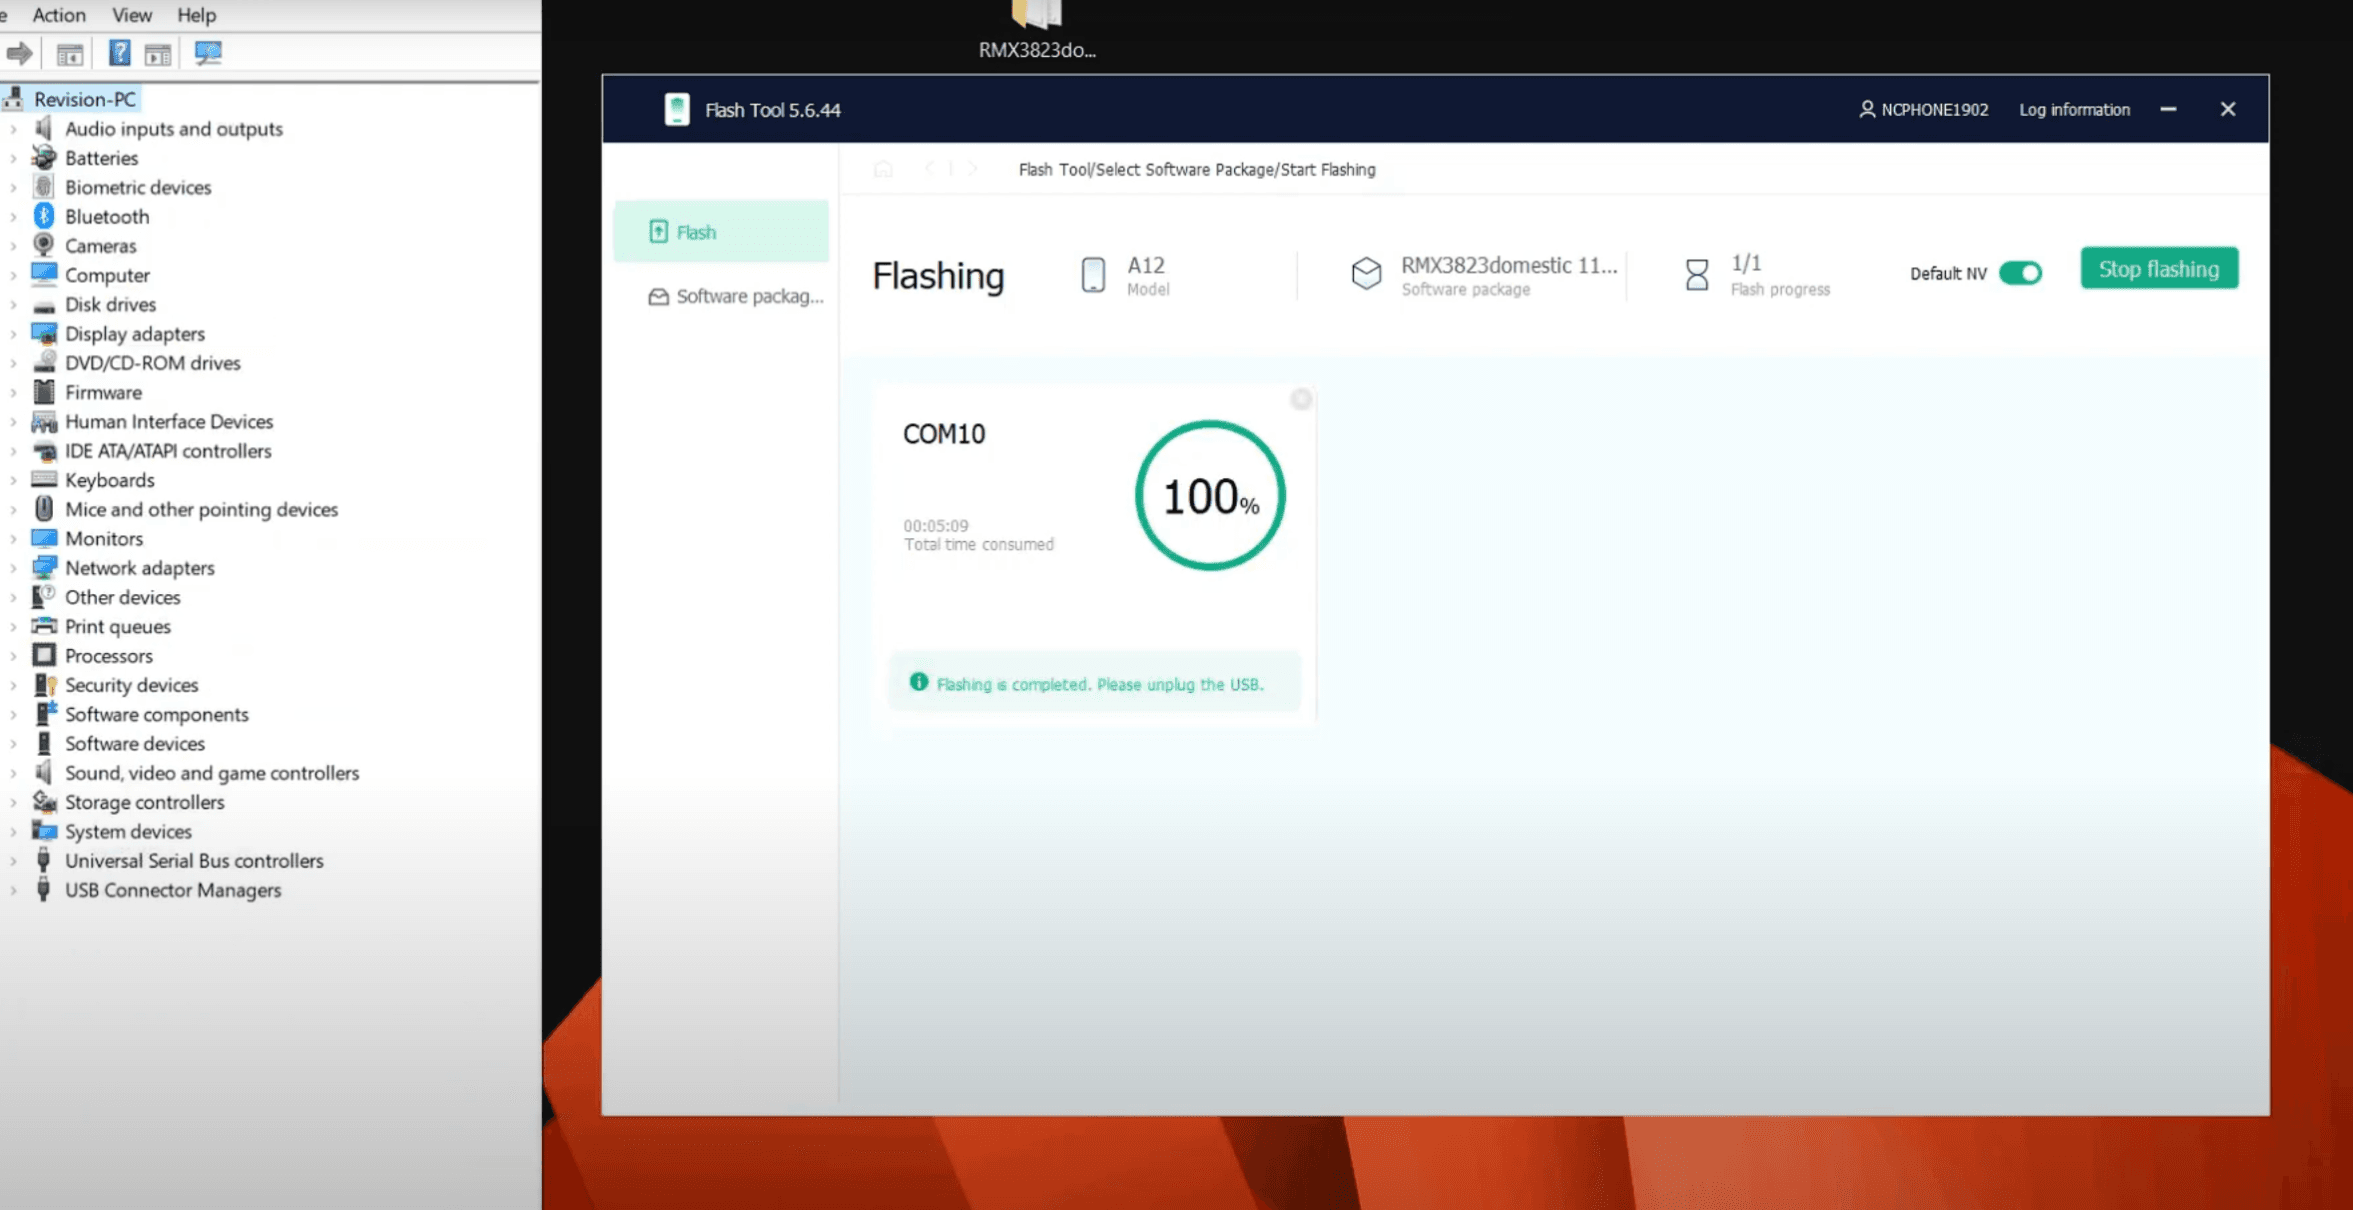The height and width of the screenshot is (1210, 2353).
Task: Click the Keyboards icon
Action: pos(43,479)
